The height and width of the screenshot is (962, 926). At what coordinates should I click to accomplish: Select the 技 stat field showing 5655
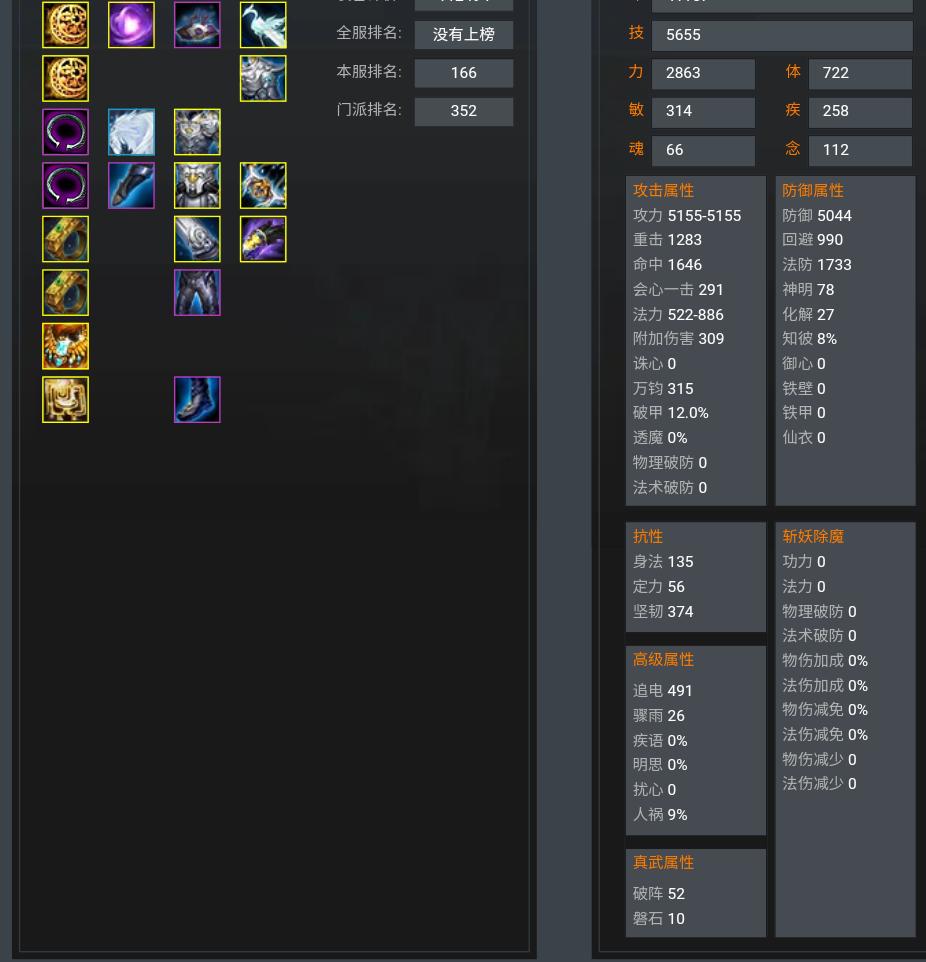(782, 35)
